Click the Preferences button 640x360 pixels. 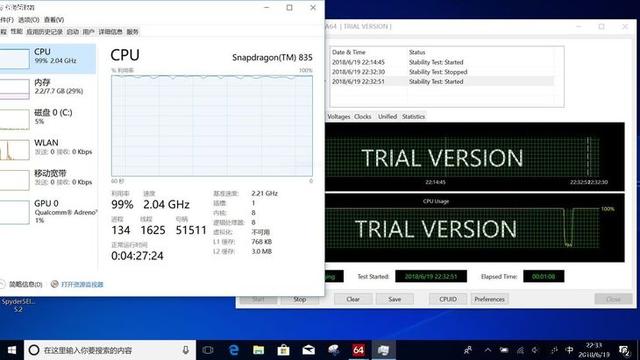pos(489,299)
